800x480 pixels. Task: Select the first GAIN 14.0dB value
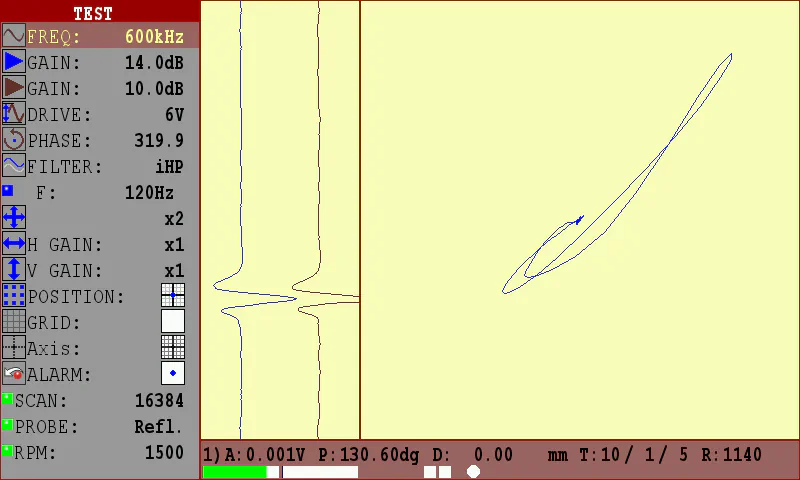point(154,63)
